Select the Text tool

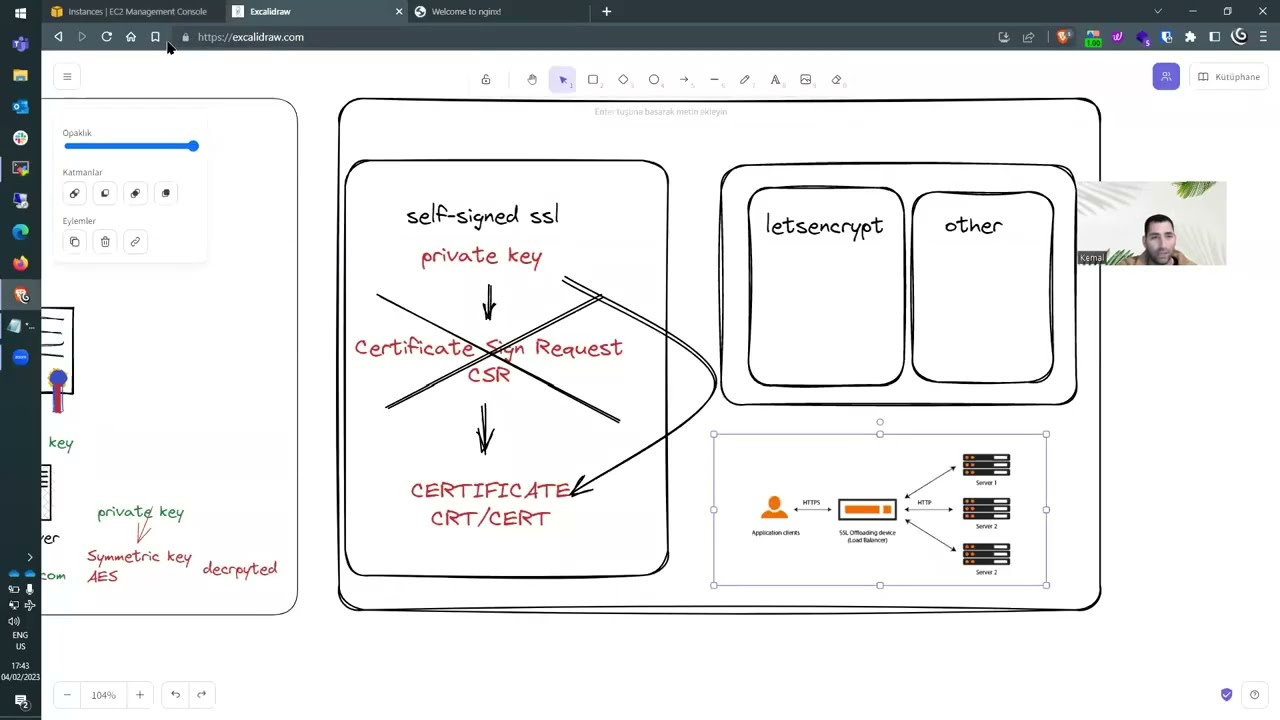[775, 80]
